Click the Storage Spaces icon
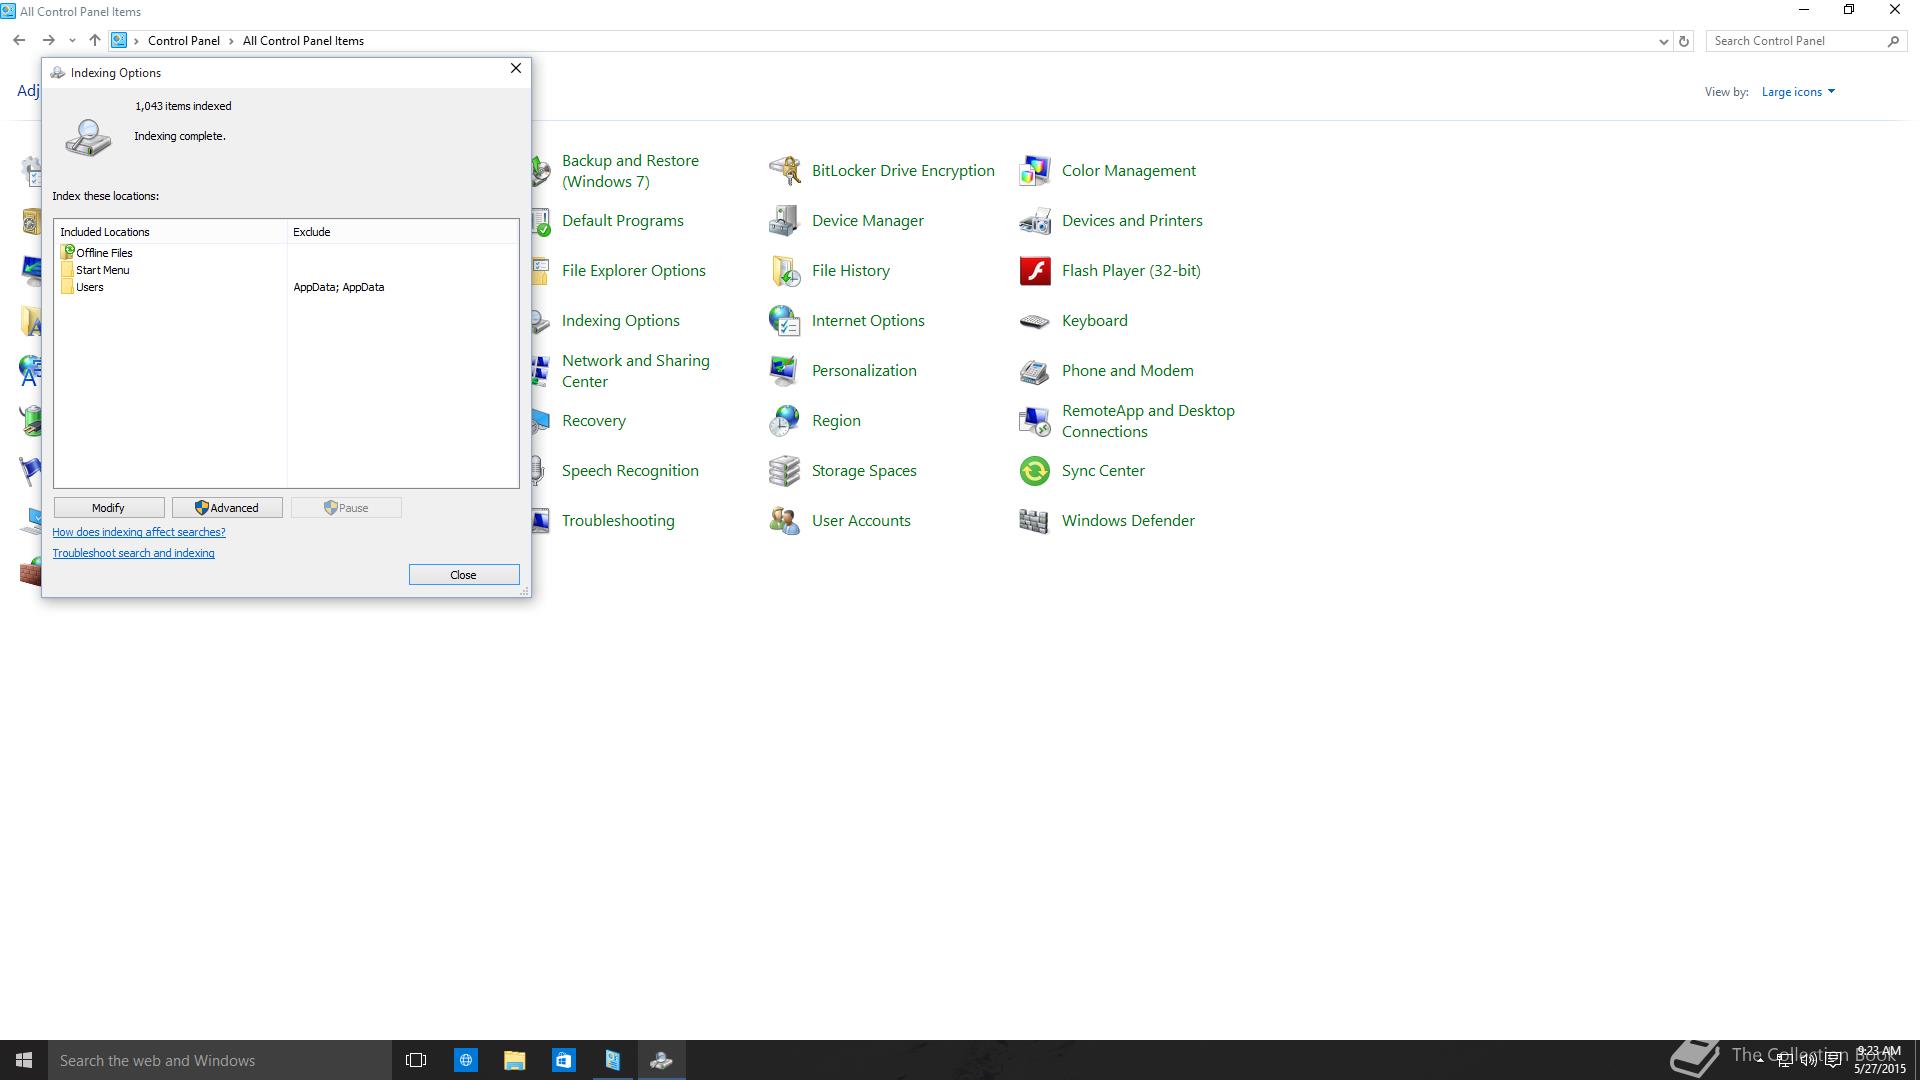This screenshot has height=1080, width=1920. tap(784, 471)
